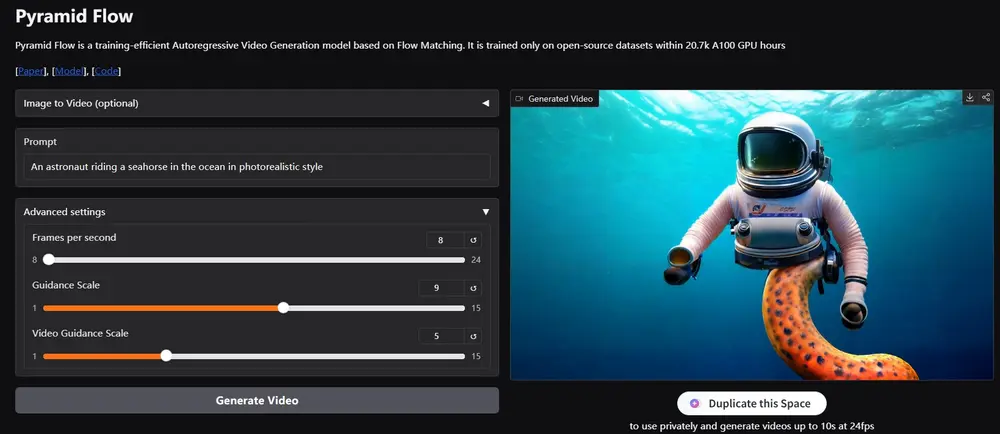Image resolution: width=1000 pixels, height=434 pixels.
Task: Click the Guidance Scale slider handle
Action: click(283, 308)
